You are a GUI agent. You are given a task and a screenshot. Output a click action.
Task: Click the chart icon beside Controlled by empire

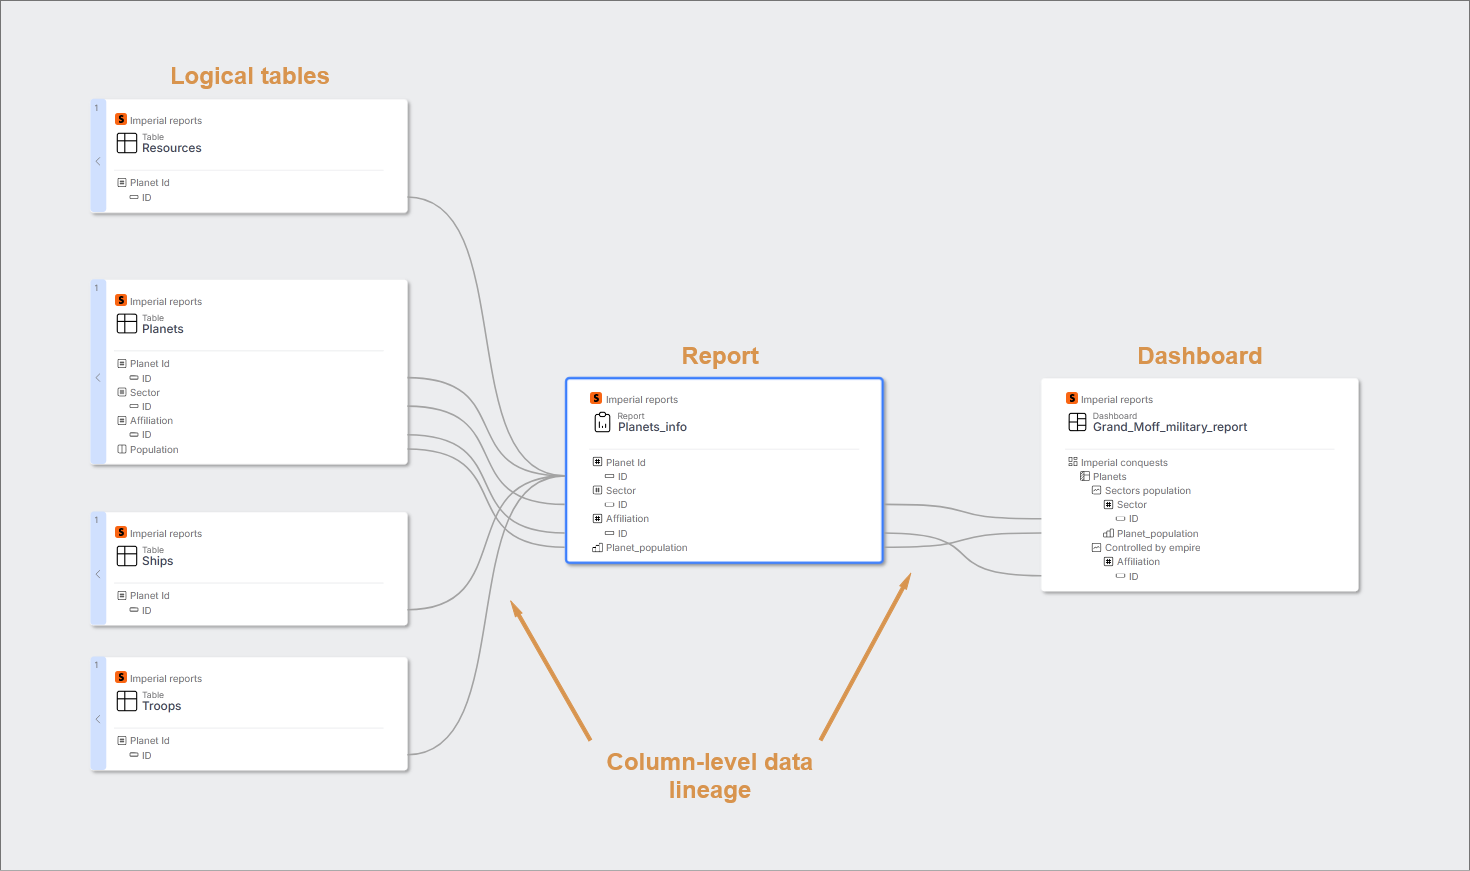(x=1096, y=547)
